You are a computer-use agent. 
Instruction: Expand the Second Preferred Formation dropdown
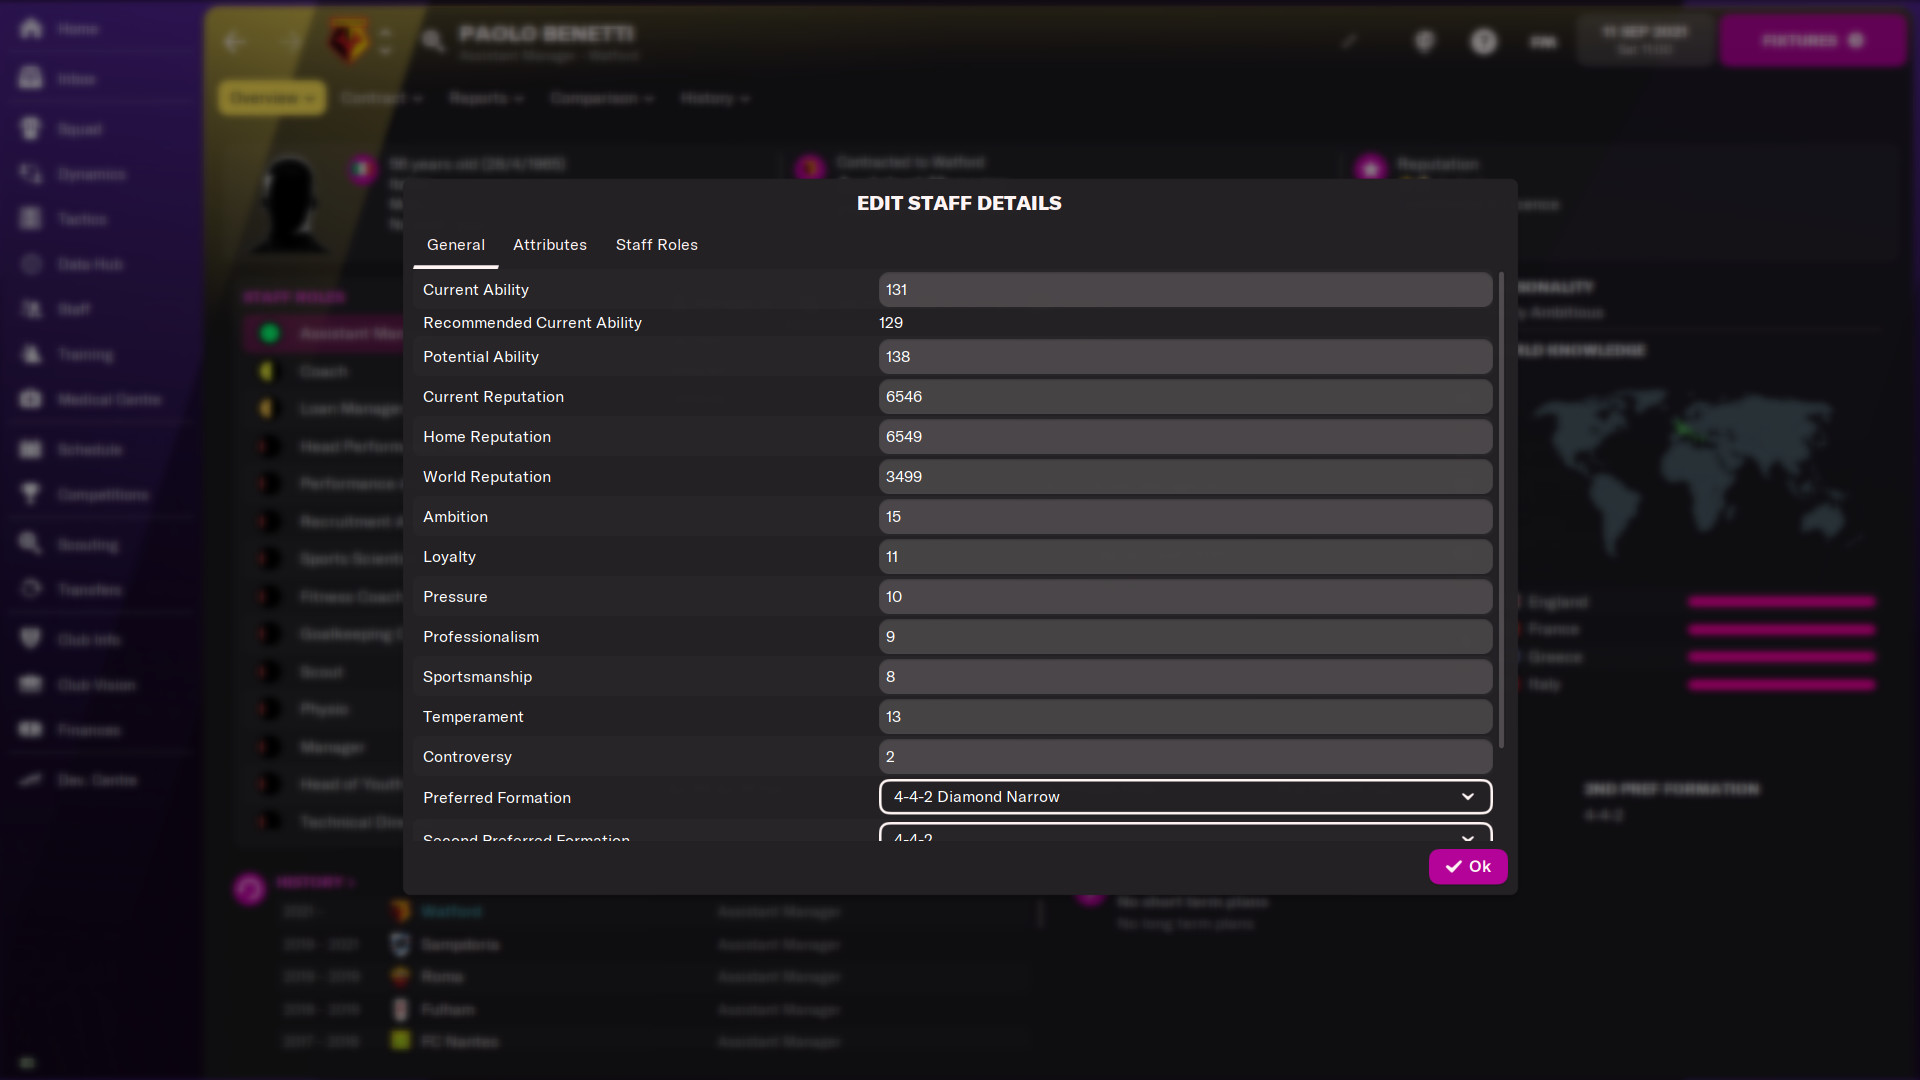1468,836
